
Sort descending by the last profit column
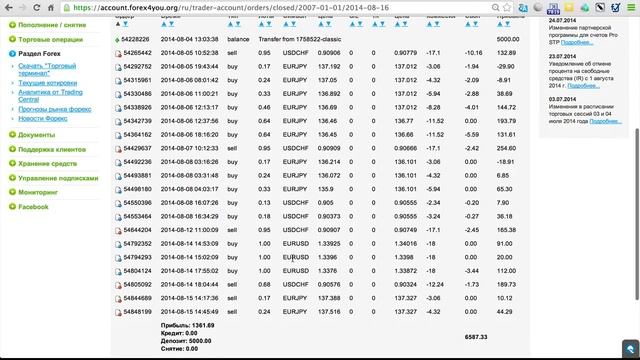(x=507, y=24)
